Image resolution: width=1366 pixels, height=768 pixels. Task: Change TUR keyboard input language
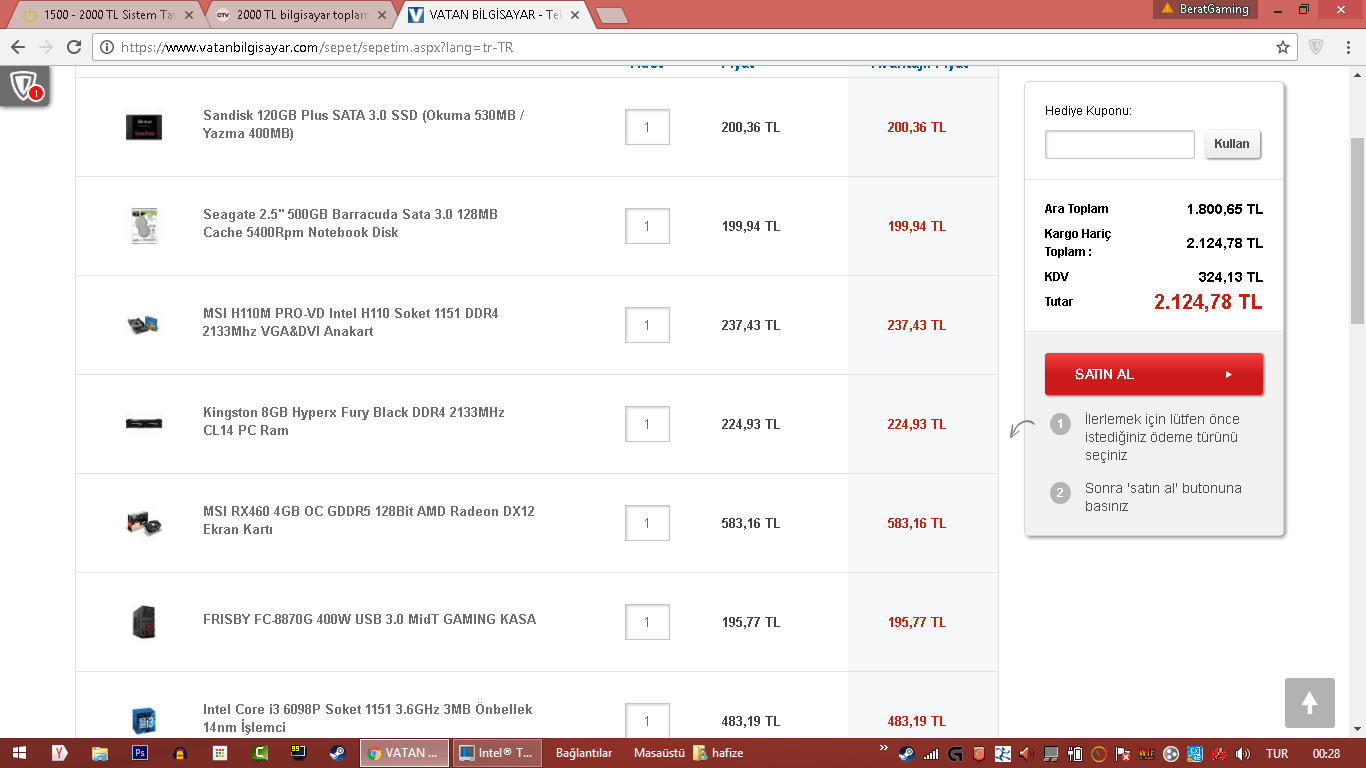[x=1277, y=753]
